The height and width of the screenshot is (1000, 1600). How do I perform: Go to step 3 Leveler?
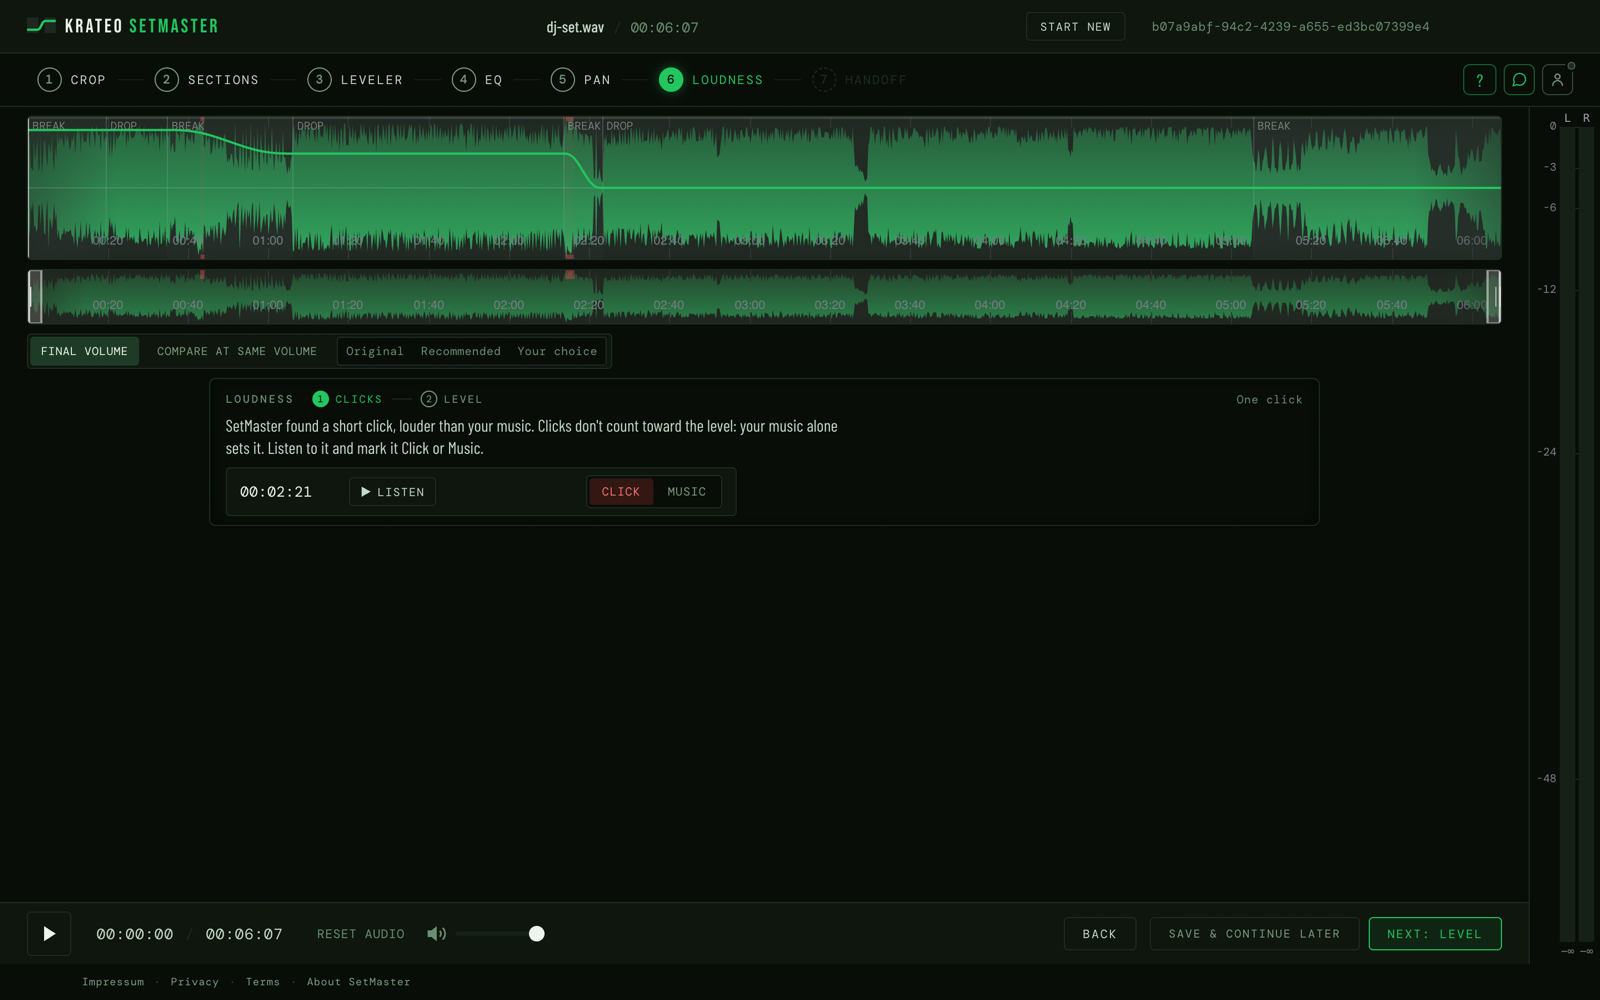(355, 80)
